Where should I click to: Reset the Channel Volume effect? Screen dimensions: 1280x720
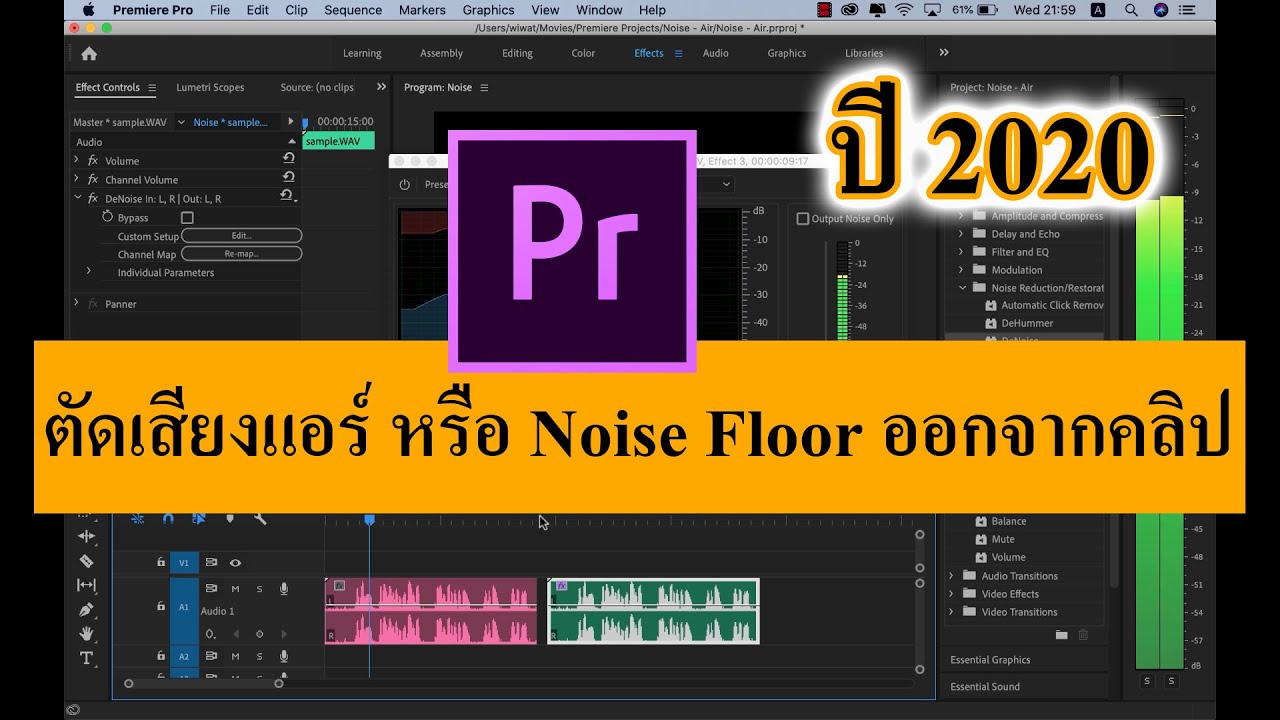[288, 176]
